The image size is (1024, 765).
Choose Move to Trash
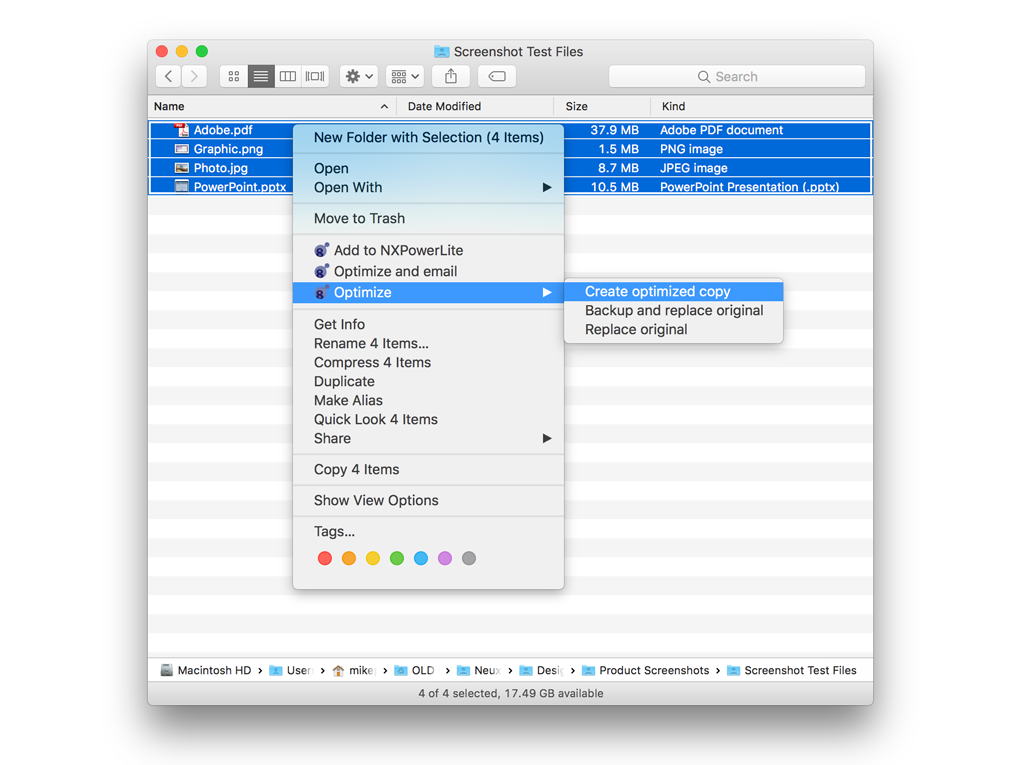coord(428,218)
